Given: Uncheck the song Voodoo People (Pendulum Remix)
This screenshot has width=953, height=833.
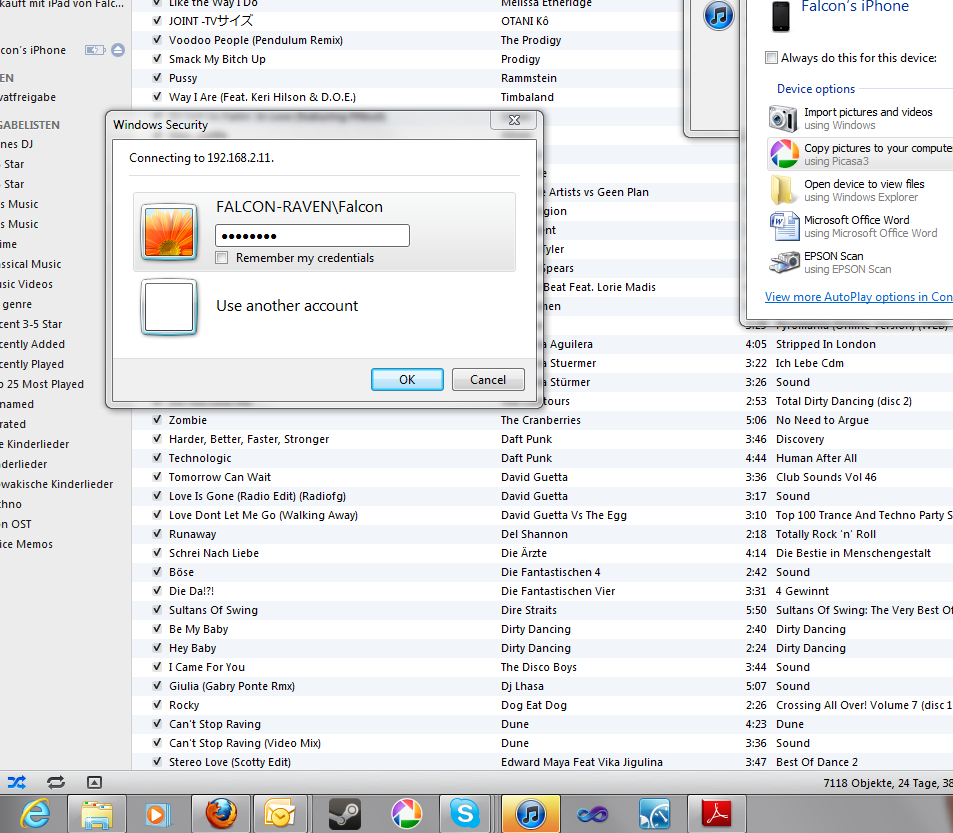Looking at the screenshot, I should click(x=157, y=39).
